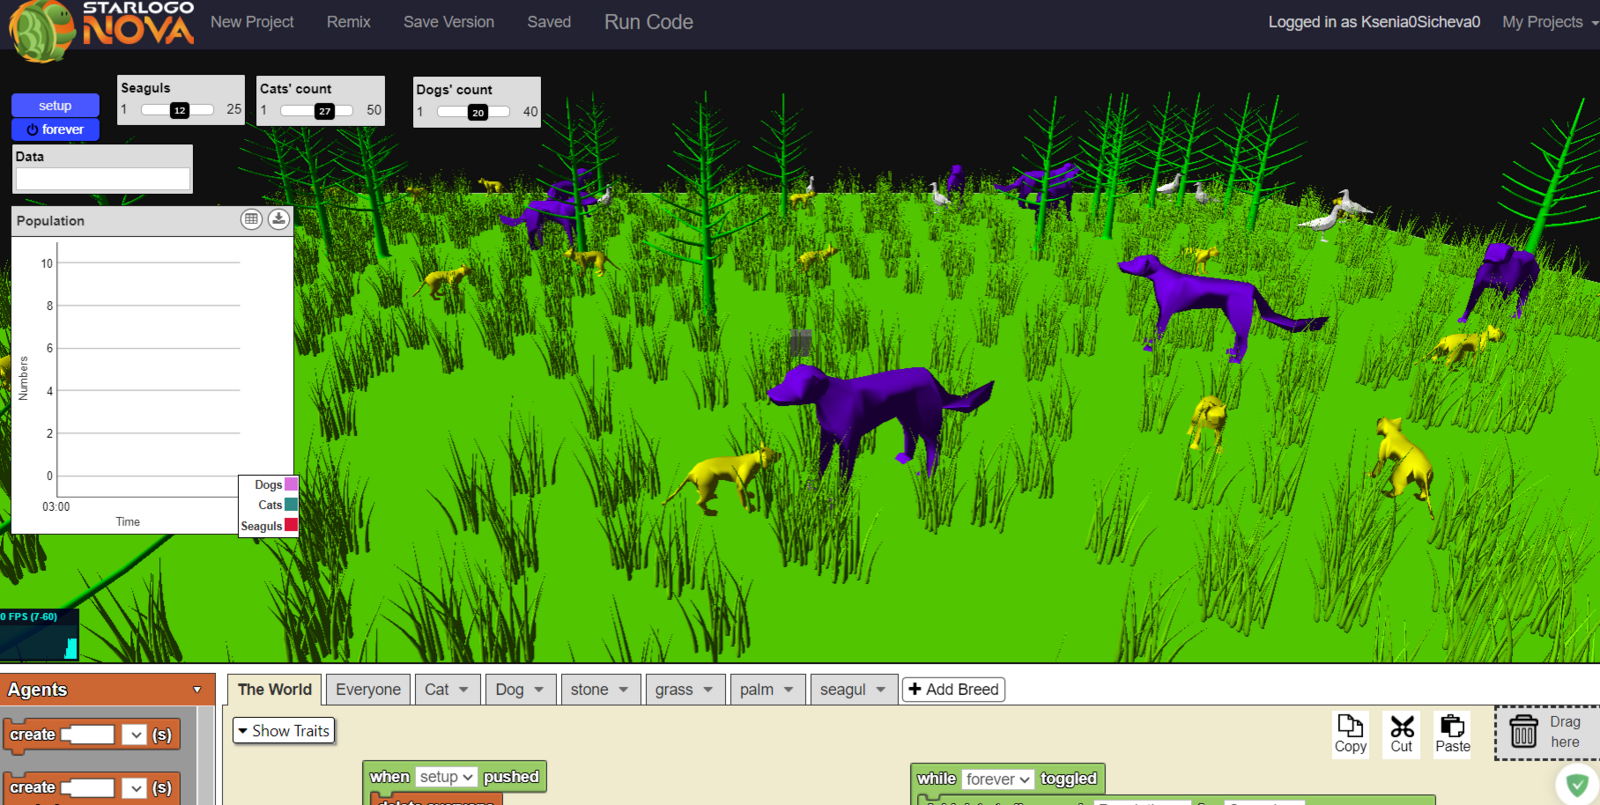
Task: Click the Paste clipboard icon
Action: (1452, 734)
